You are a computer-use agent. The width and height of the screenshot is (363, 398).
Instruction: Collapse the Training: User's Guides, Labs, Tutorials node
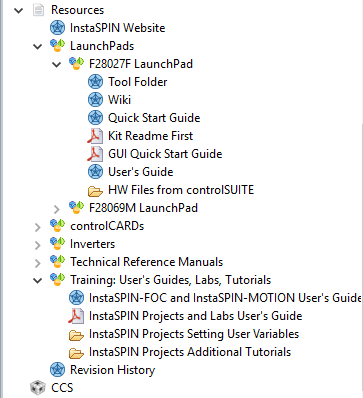point(37,280)
